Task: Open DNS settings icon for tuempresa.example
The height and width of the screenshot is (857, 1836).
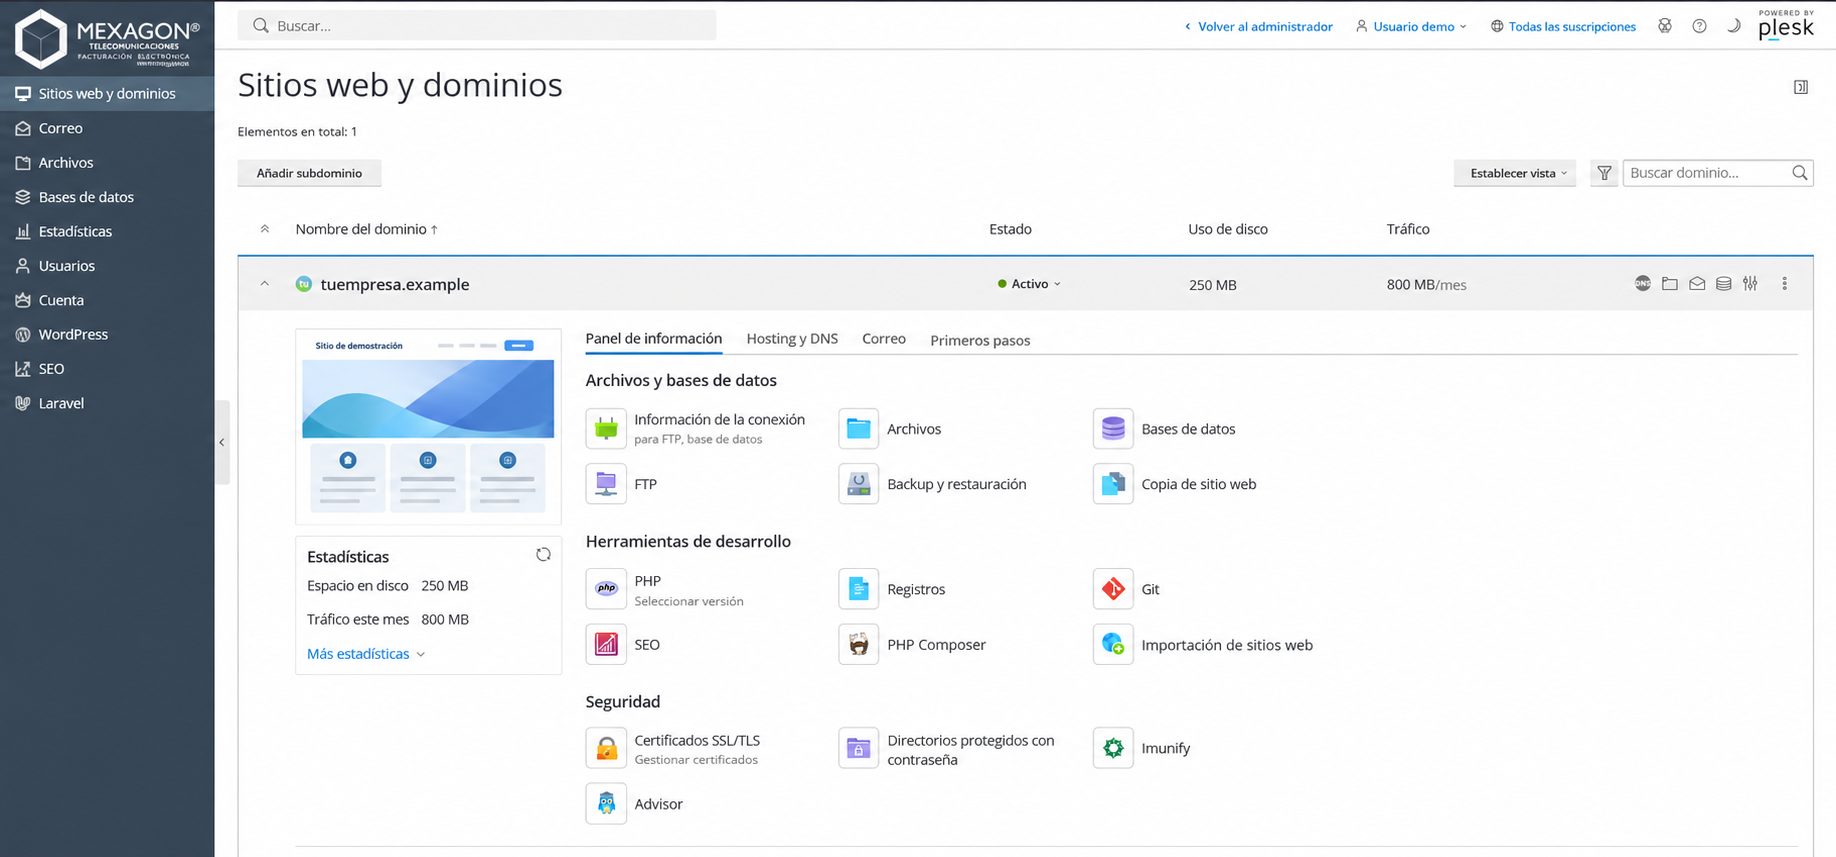Action: [x=1643, y=284]
